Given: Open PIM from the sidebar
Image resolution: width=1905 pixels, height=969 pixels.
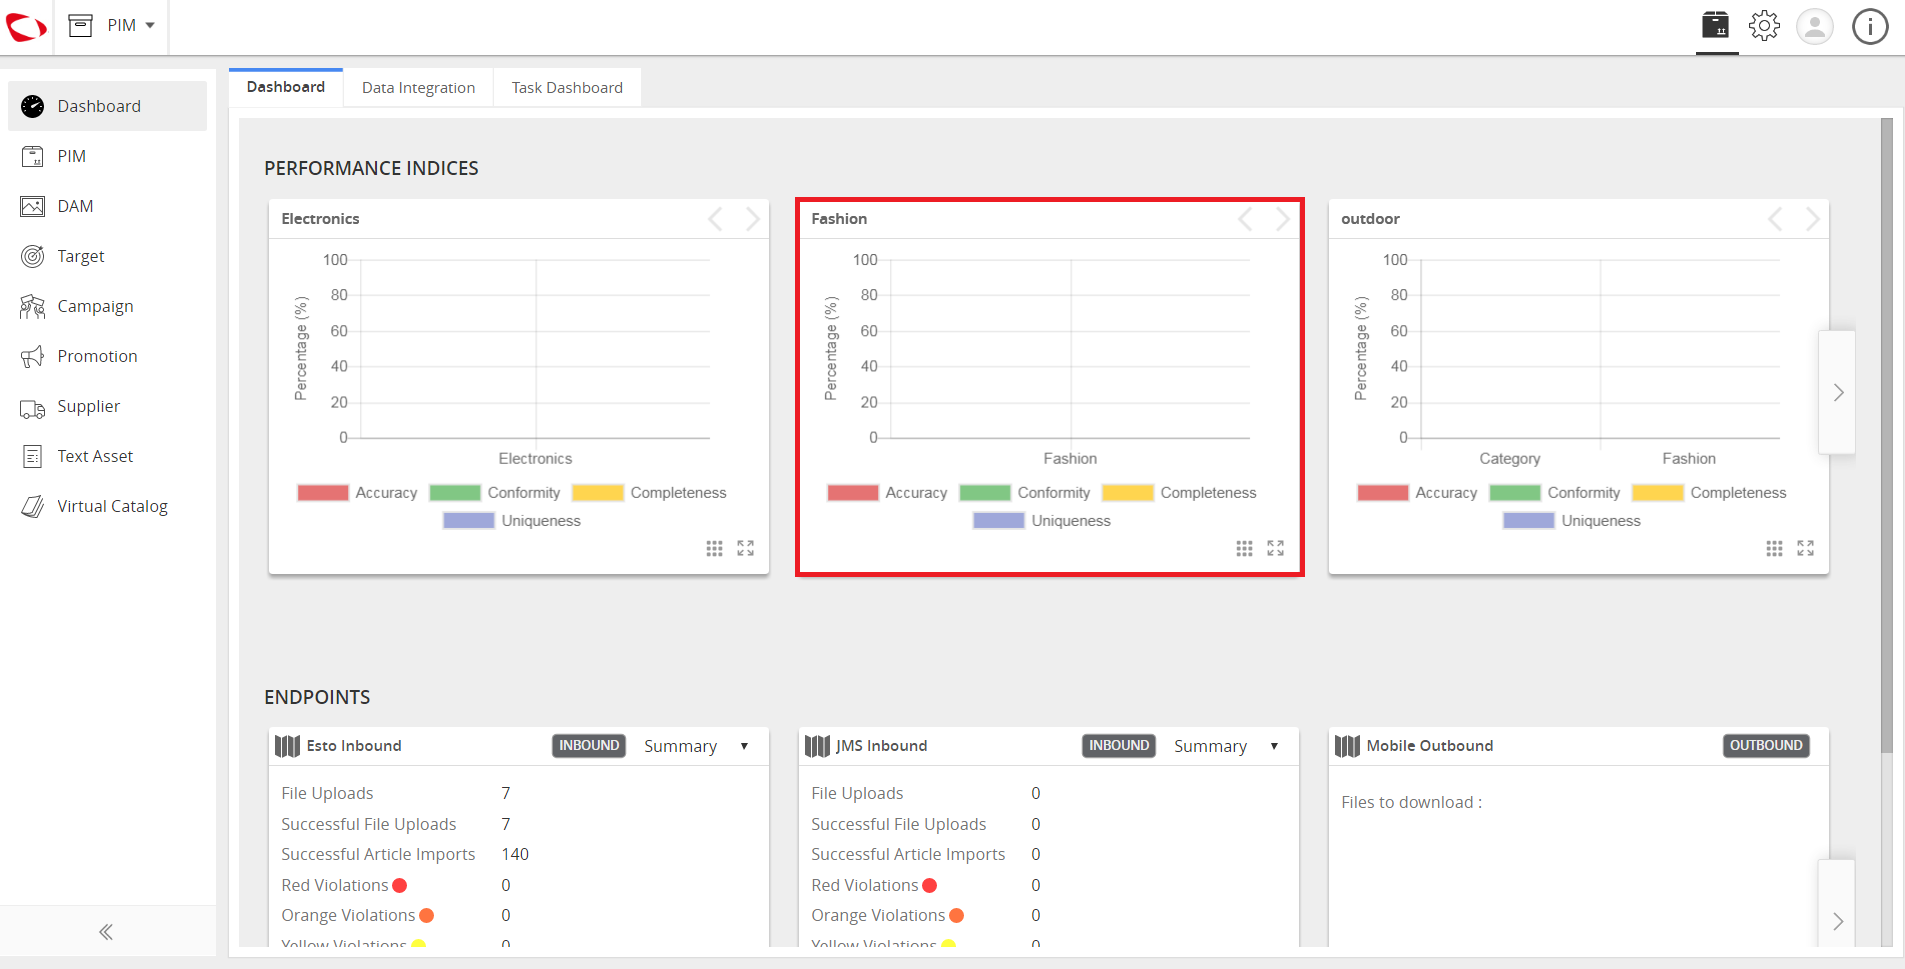Looking at the screenshot, I should point(108,156).
